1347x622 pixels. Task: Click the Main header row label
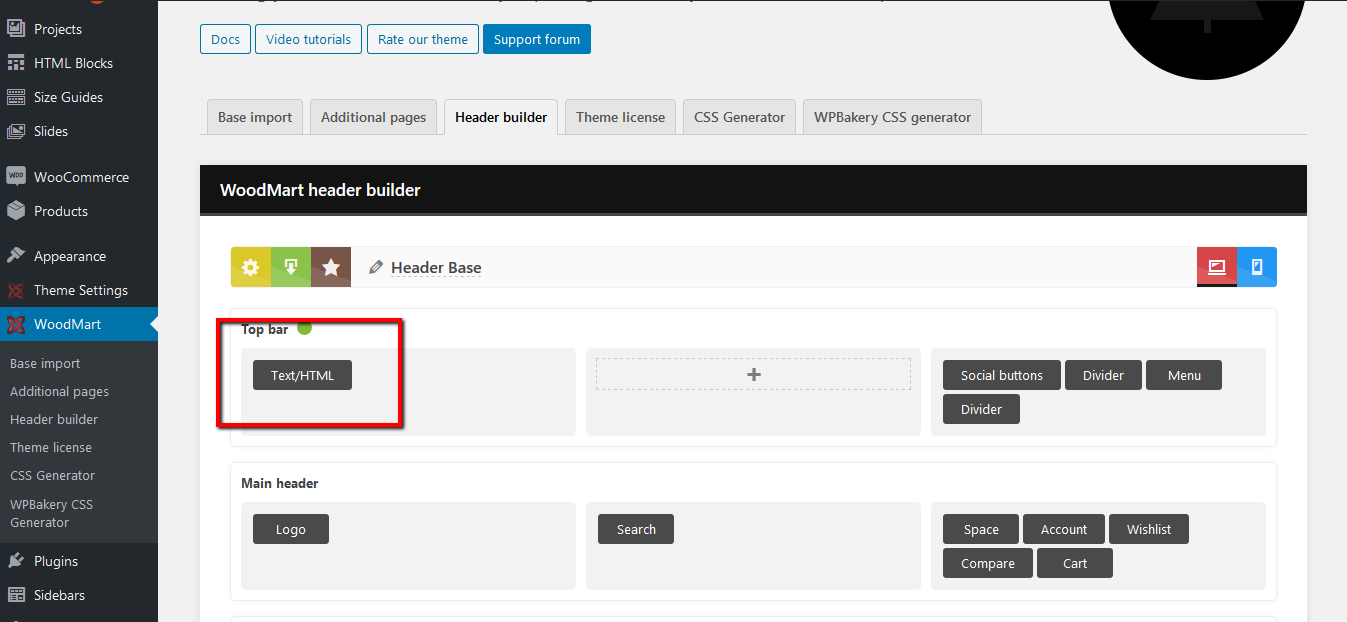[280, 483]
